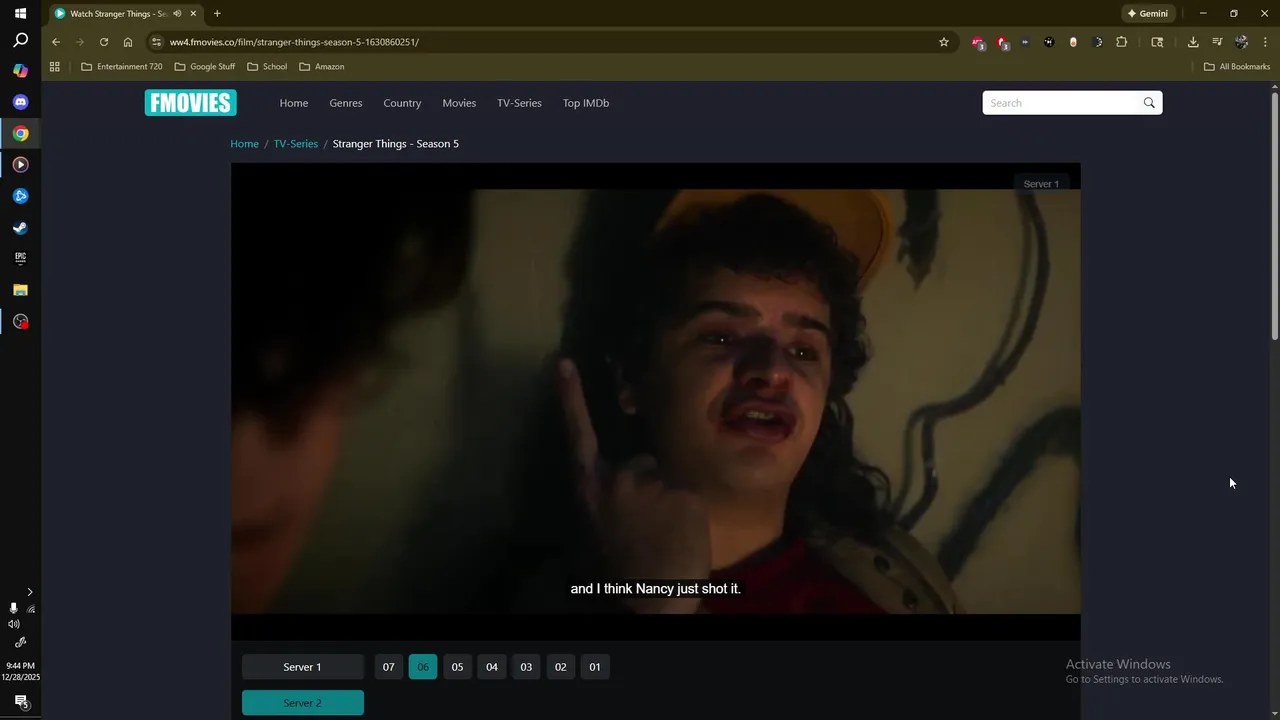
Task: Click the red ad-blocker extension icon
Action: pyautogui.click(x=1002, y=42)
